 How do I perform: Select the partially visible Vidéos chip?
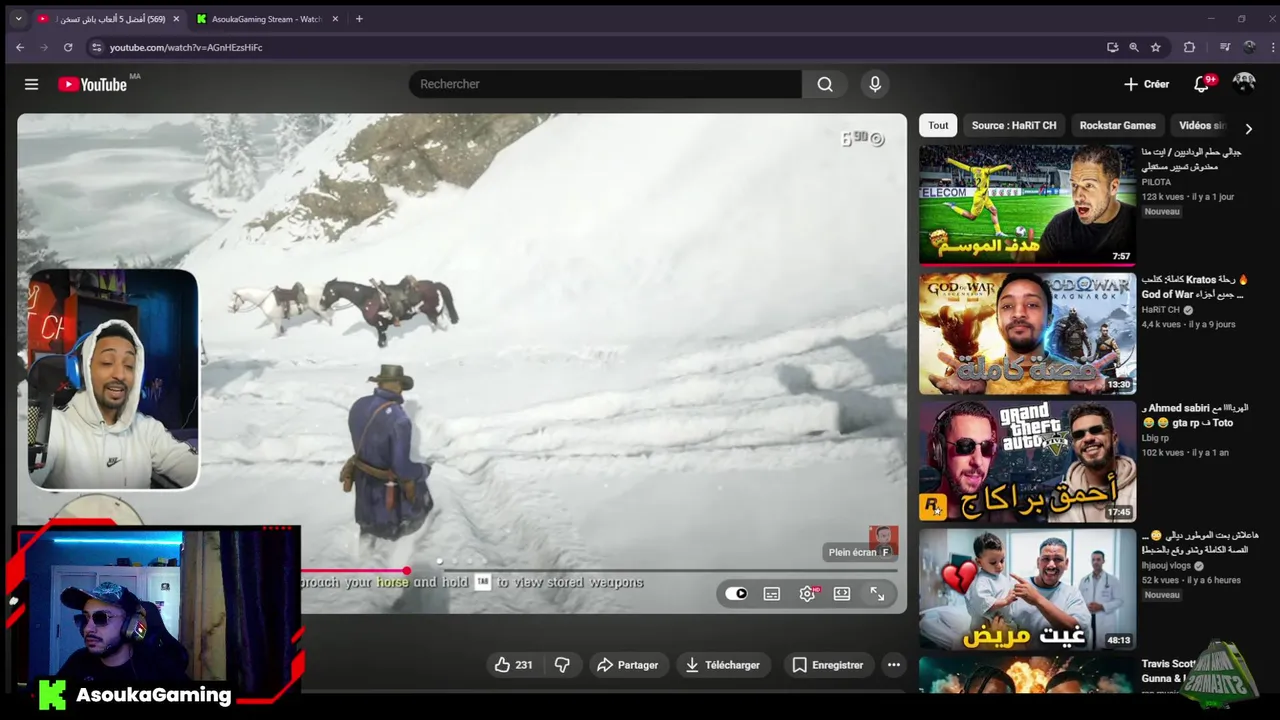click(1200, 125)
